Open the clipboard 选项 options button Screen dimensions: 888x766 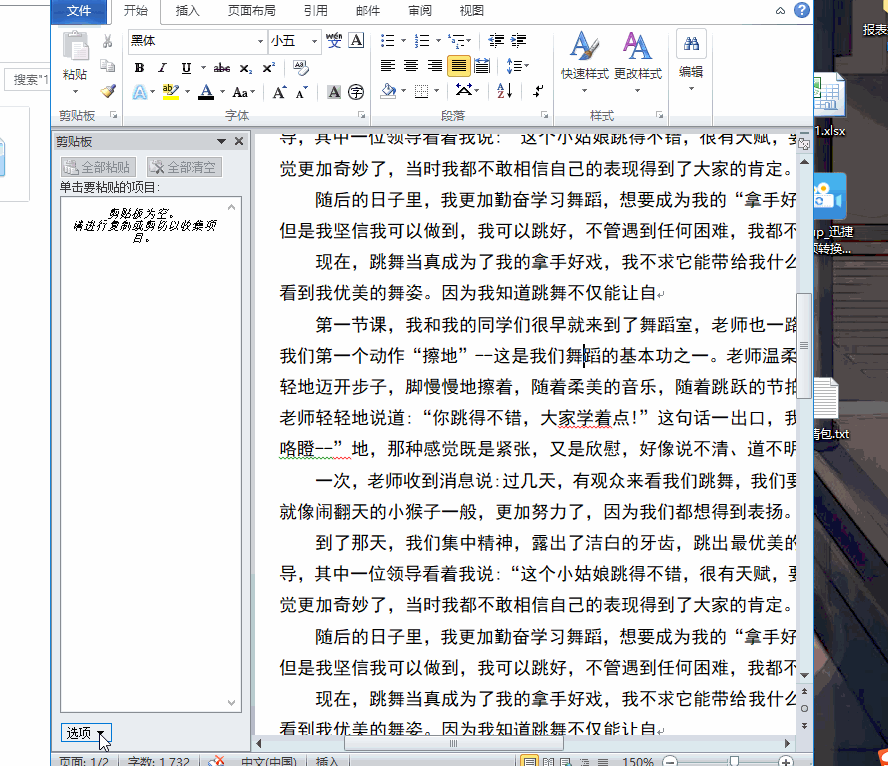click(x=85, y=733)
